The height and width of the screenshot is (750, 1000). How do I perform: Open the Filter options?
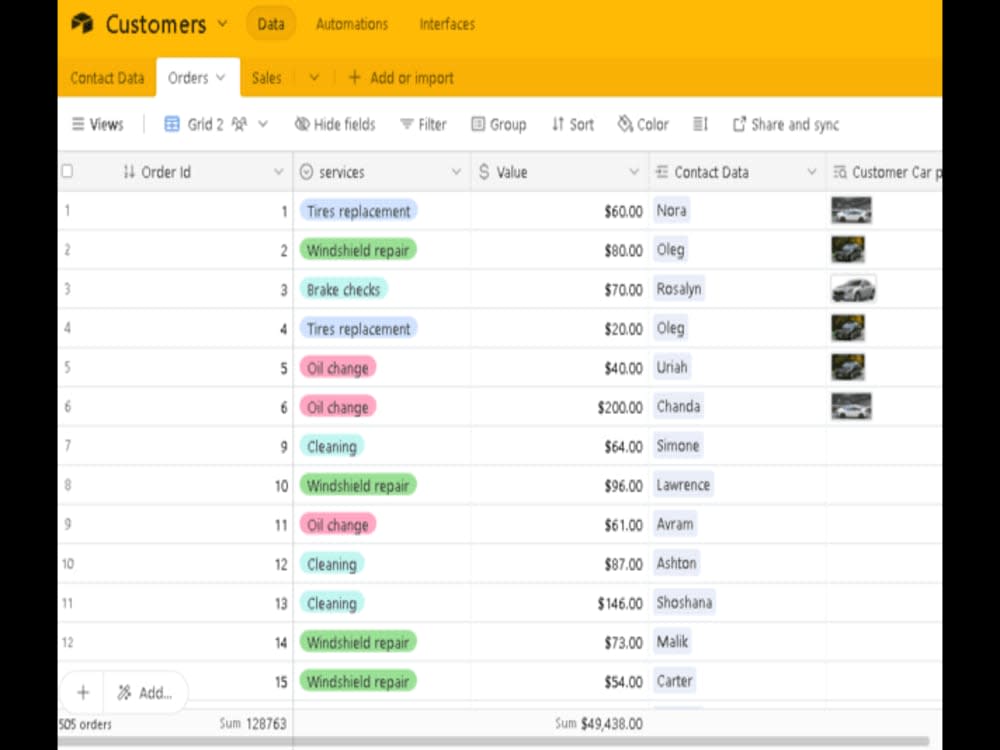(x=424, y=124)
